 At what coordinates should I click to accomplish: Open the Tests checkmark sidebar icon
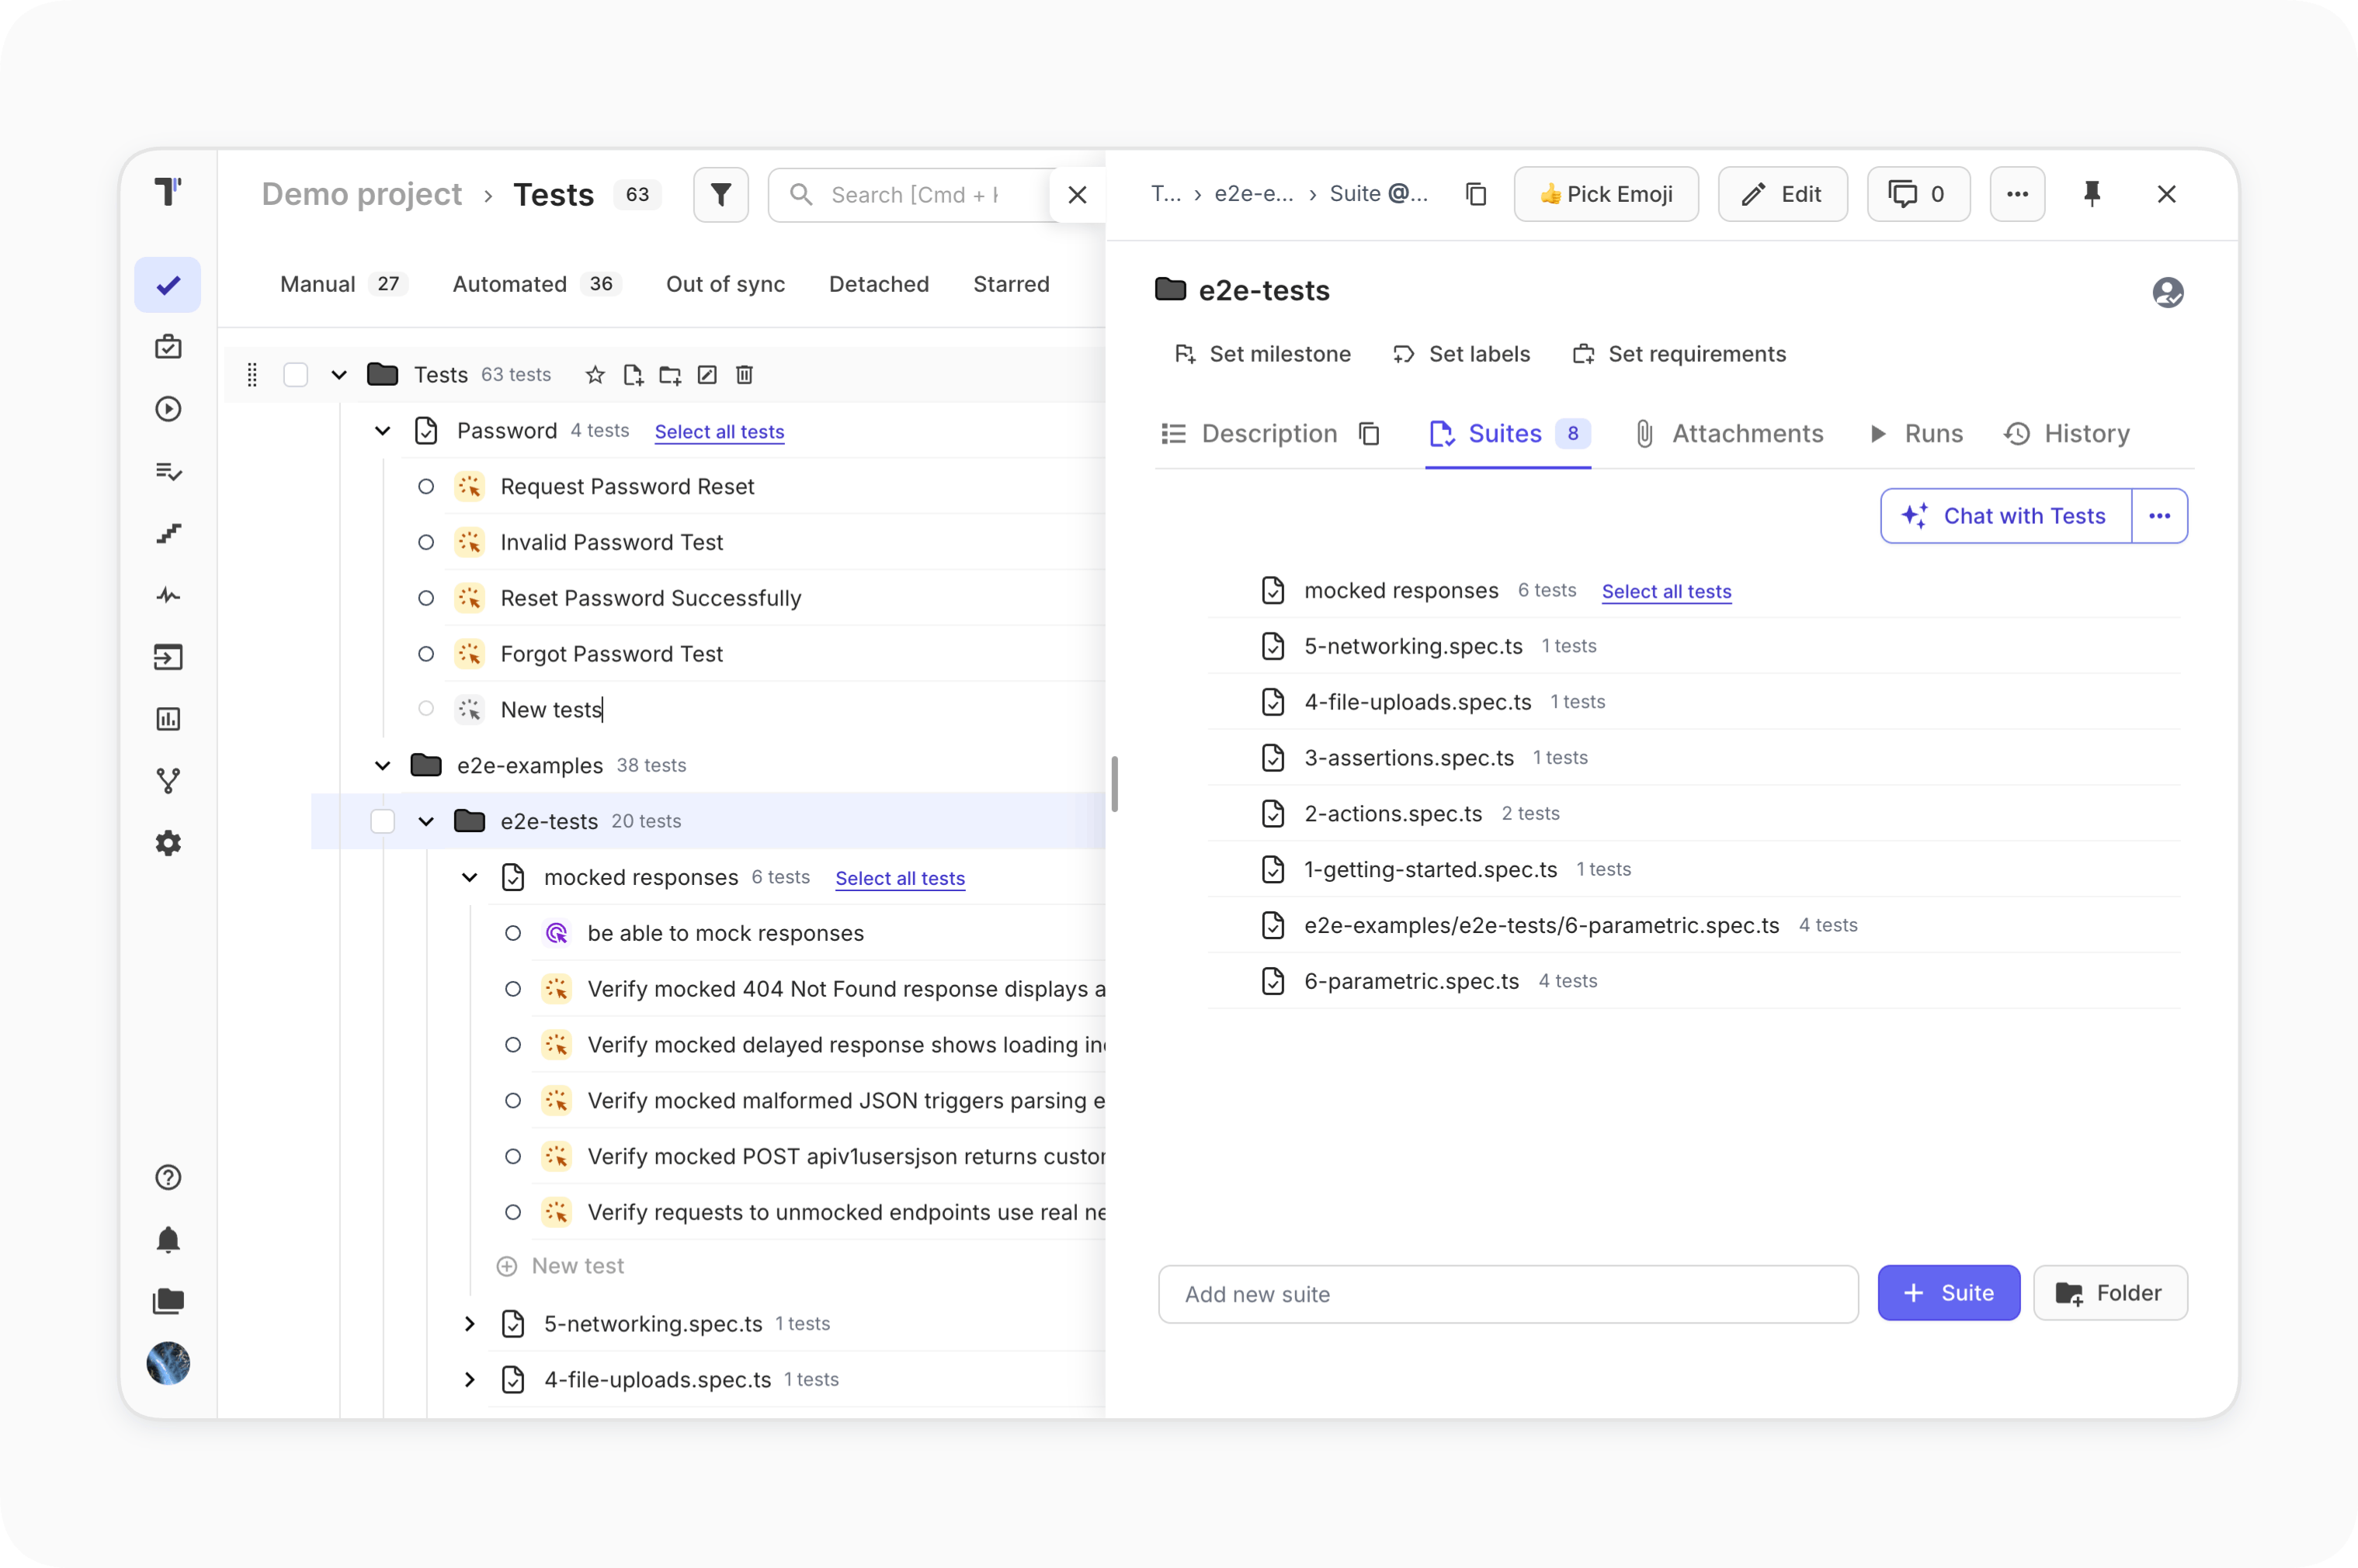[168, 285]
